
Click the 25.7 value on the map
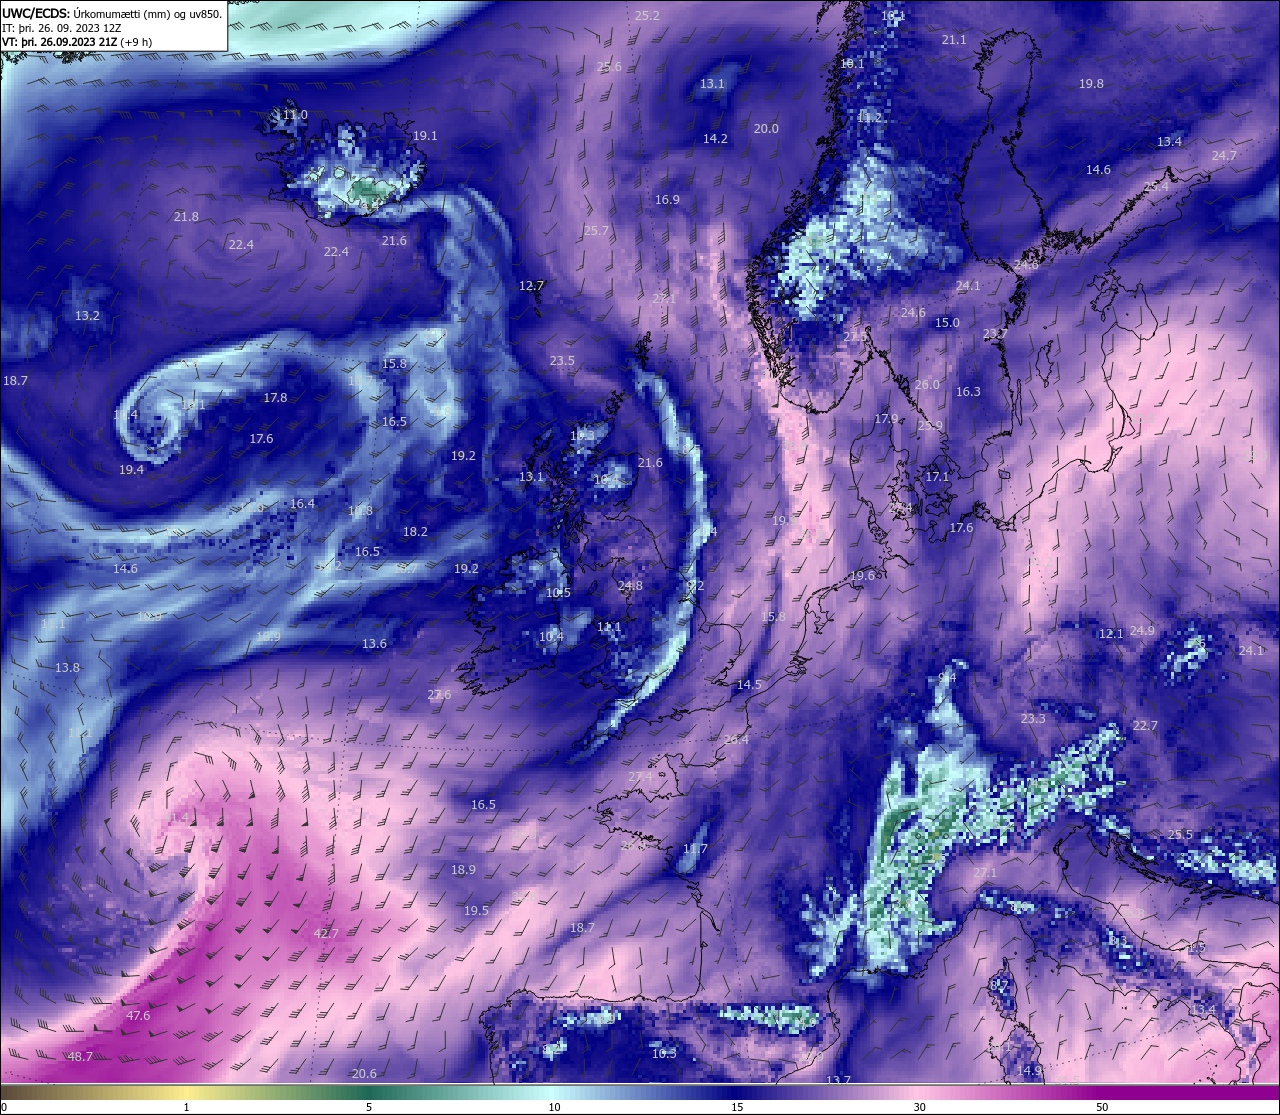point(596,230)
